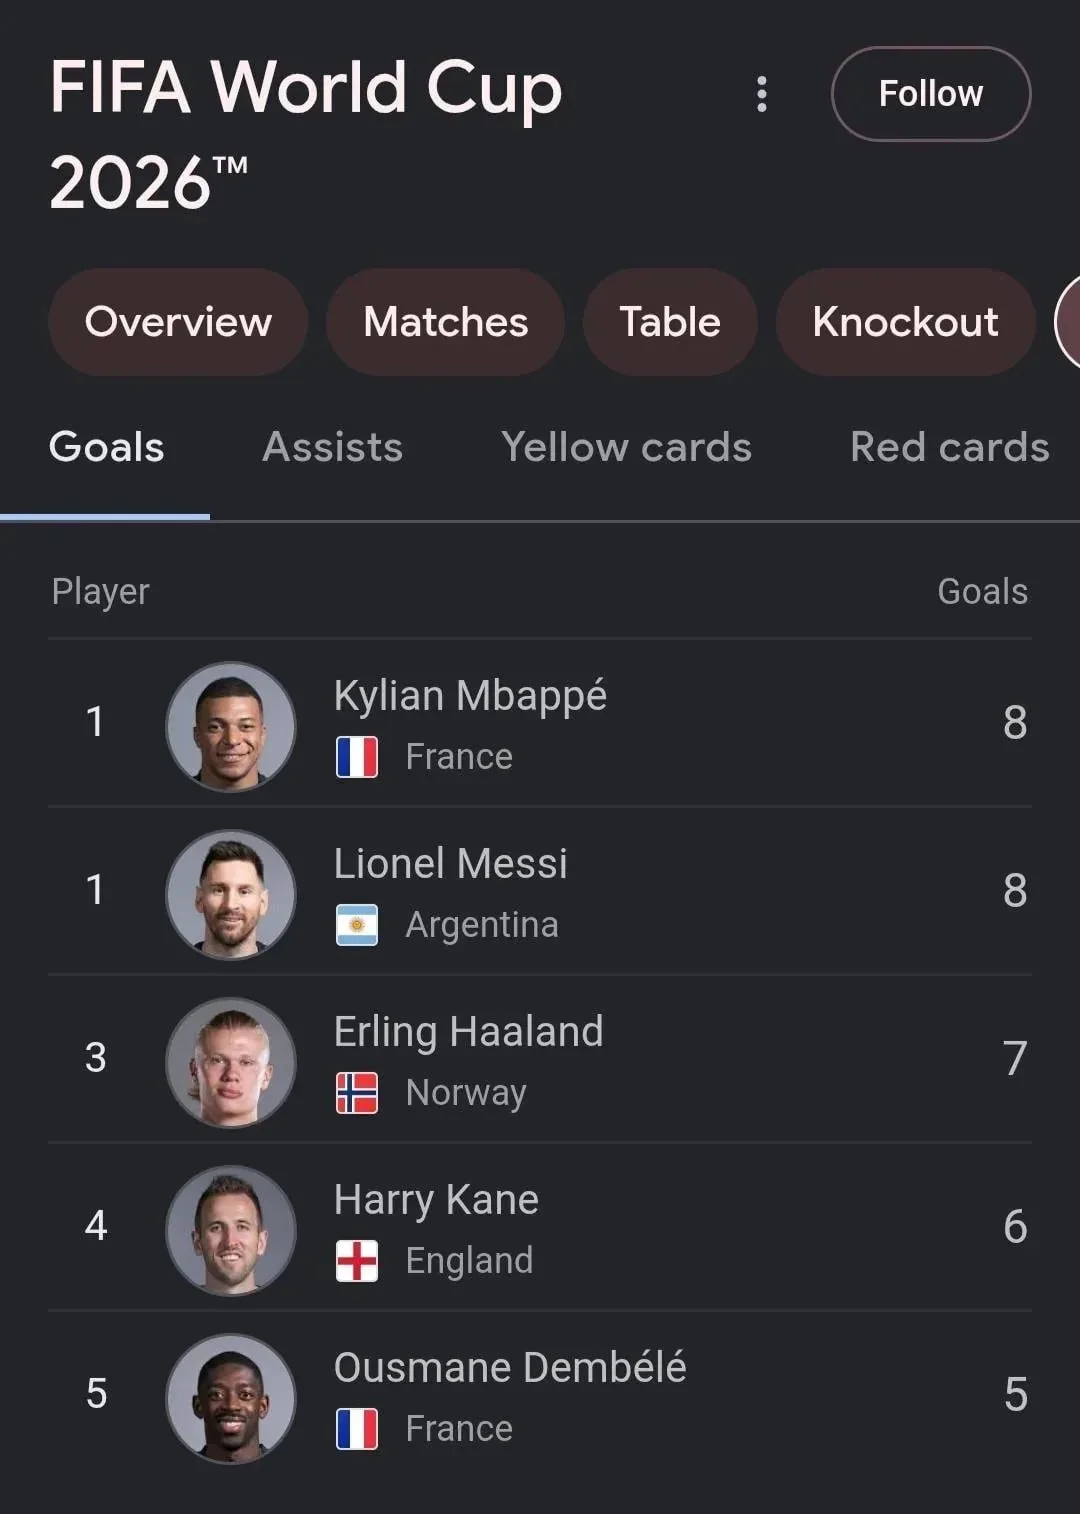Screen dimensions: 1080x1514
Task: Select the Goals tab
Action: point(106,447)
